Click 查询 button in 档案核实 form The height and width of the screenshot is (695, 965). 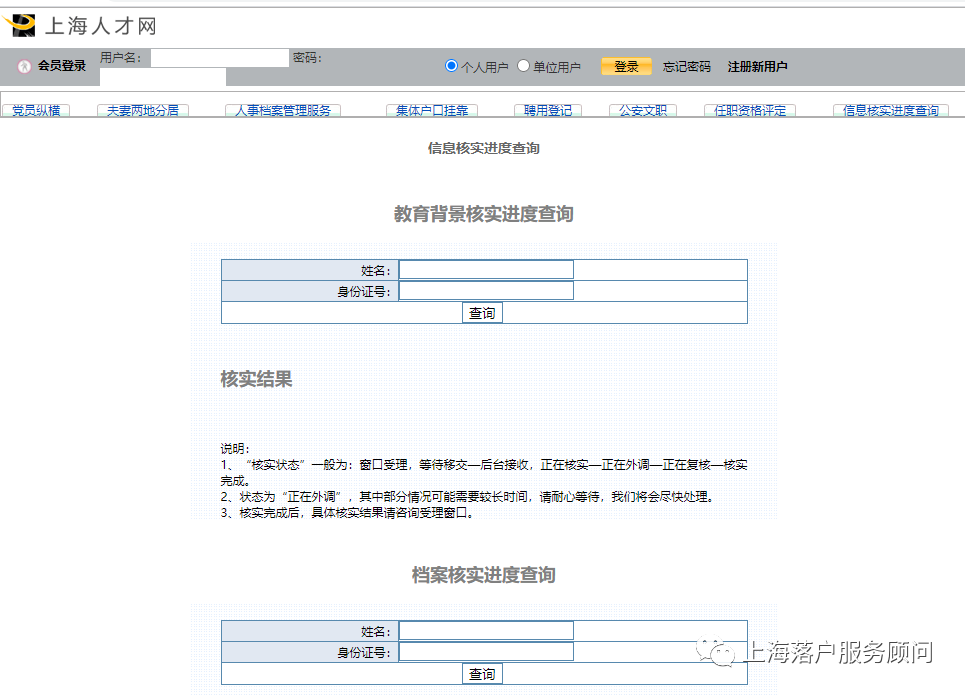pyautogui.click(x=482, y=673)
